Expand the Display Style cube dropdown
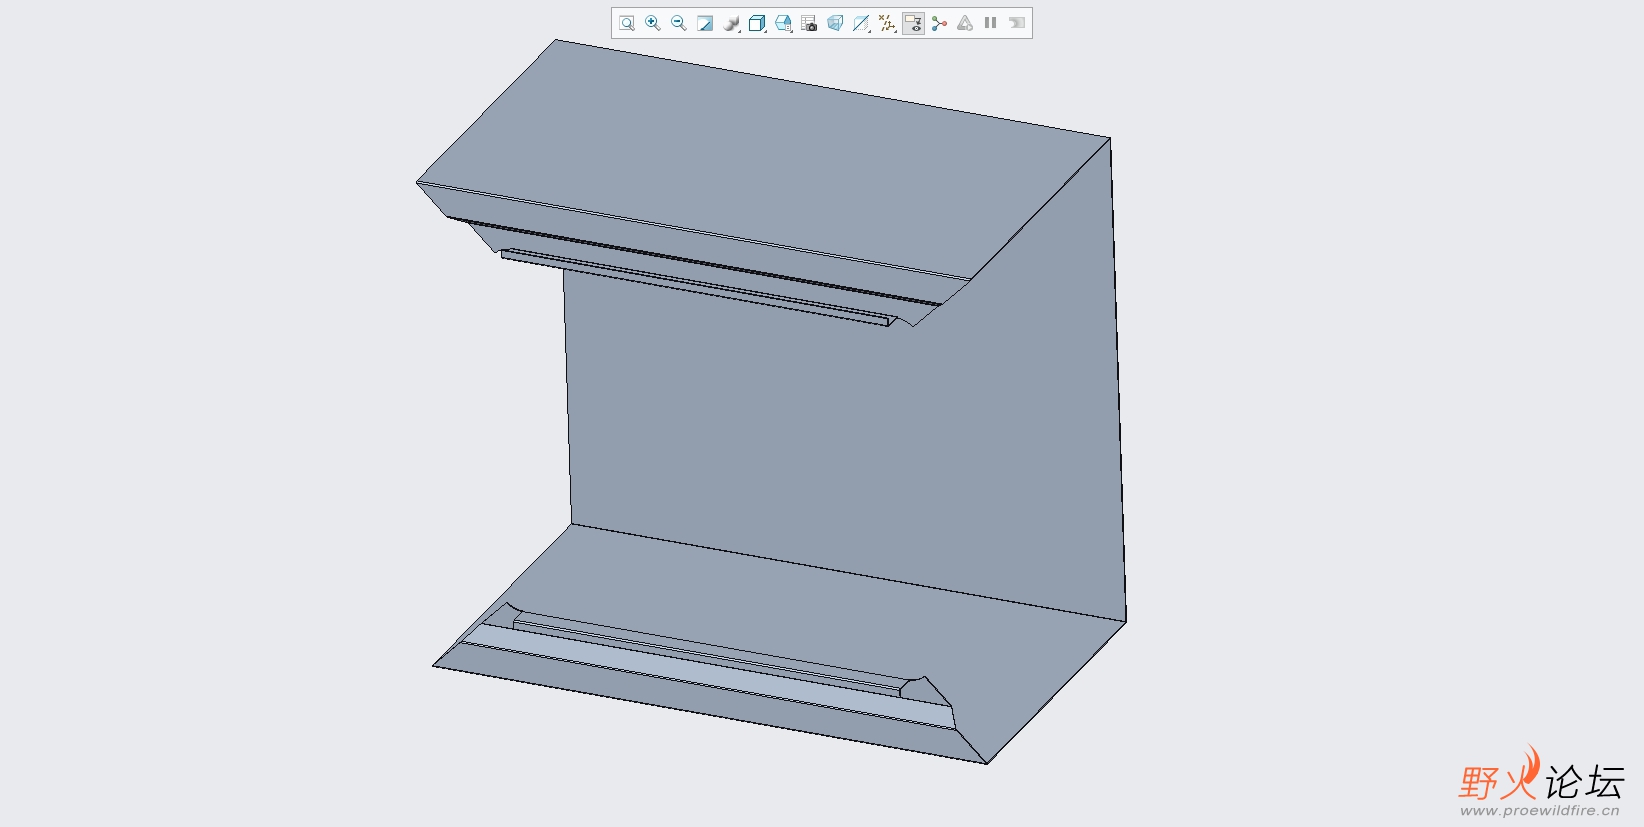1644x827 pixels. [758, 23]
